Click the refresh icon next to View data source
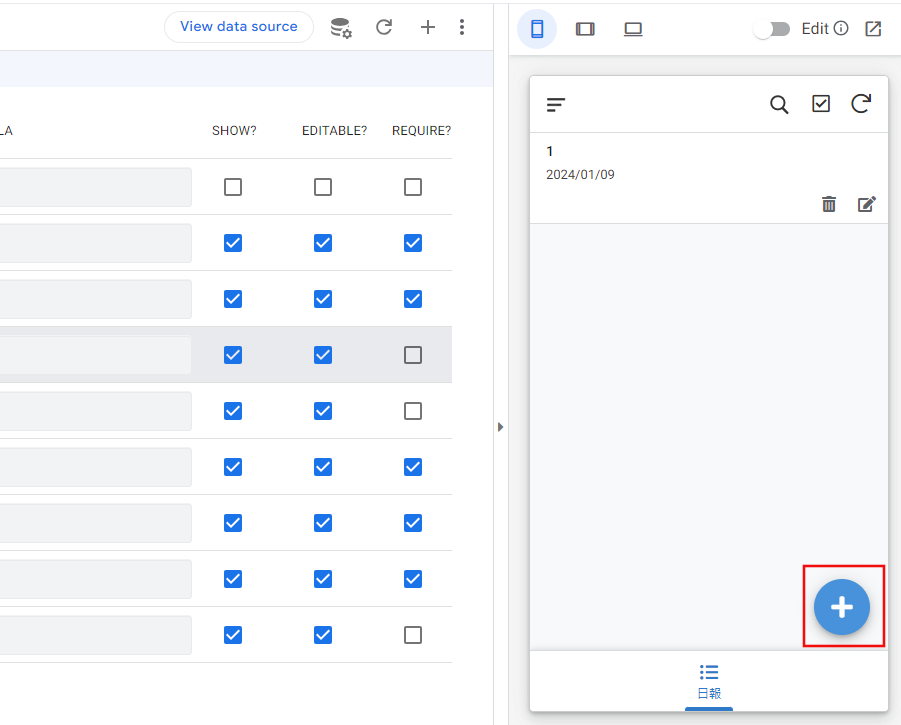The image size is (901, 725). pos(384,27)
